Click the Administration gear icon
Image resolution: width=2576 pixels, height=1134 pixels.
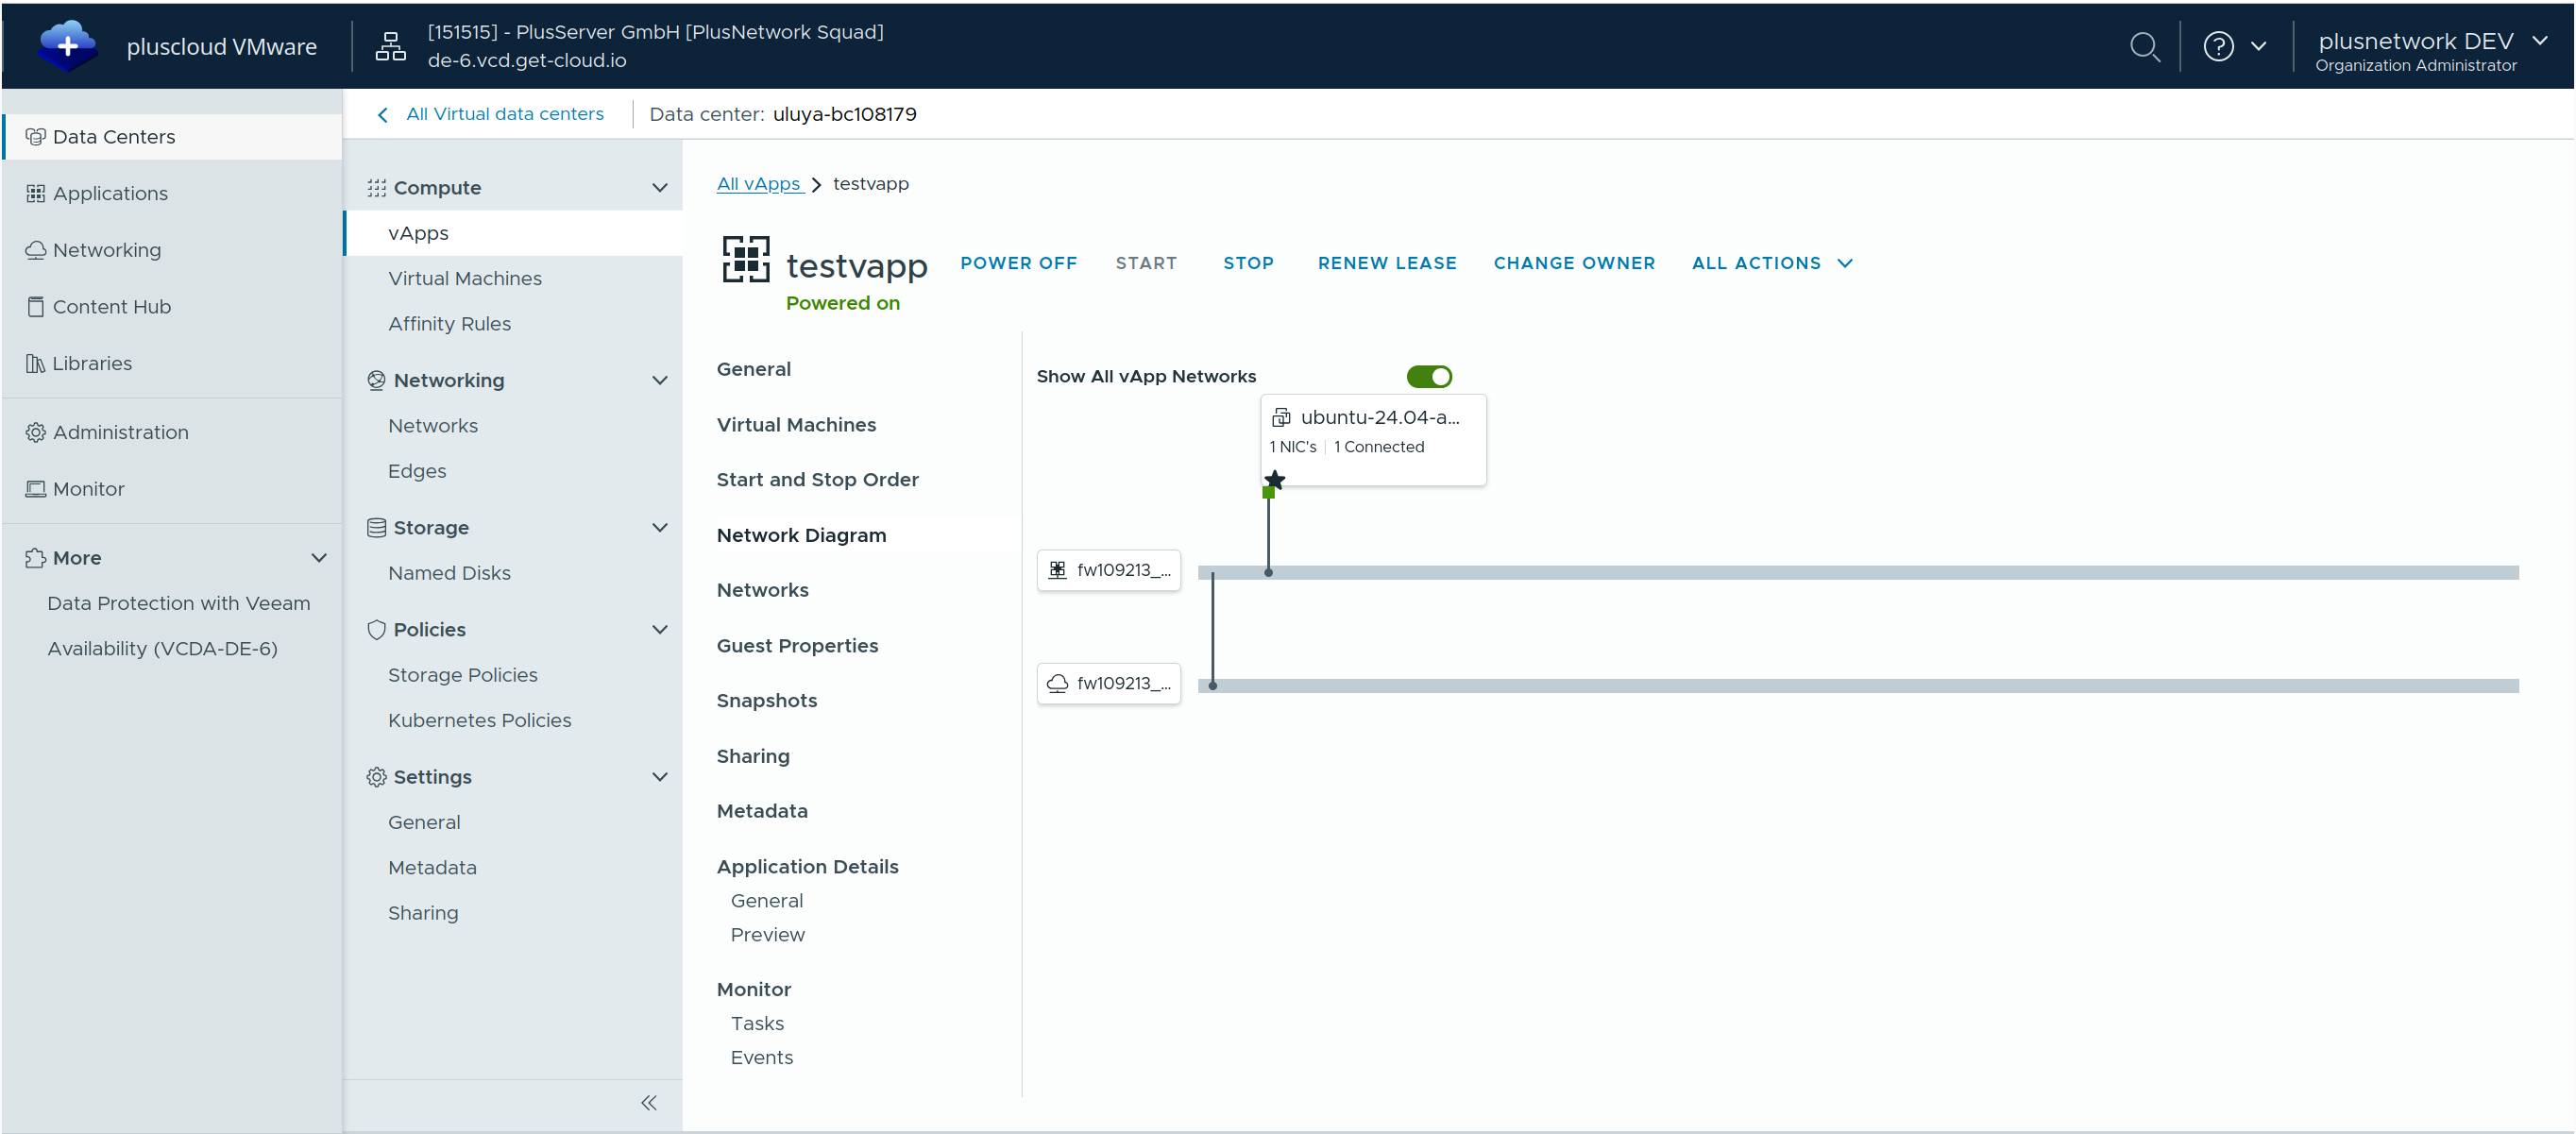35,432
